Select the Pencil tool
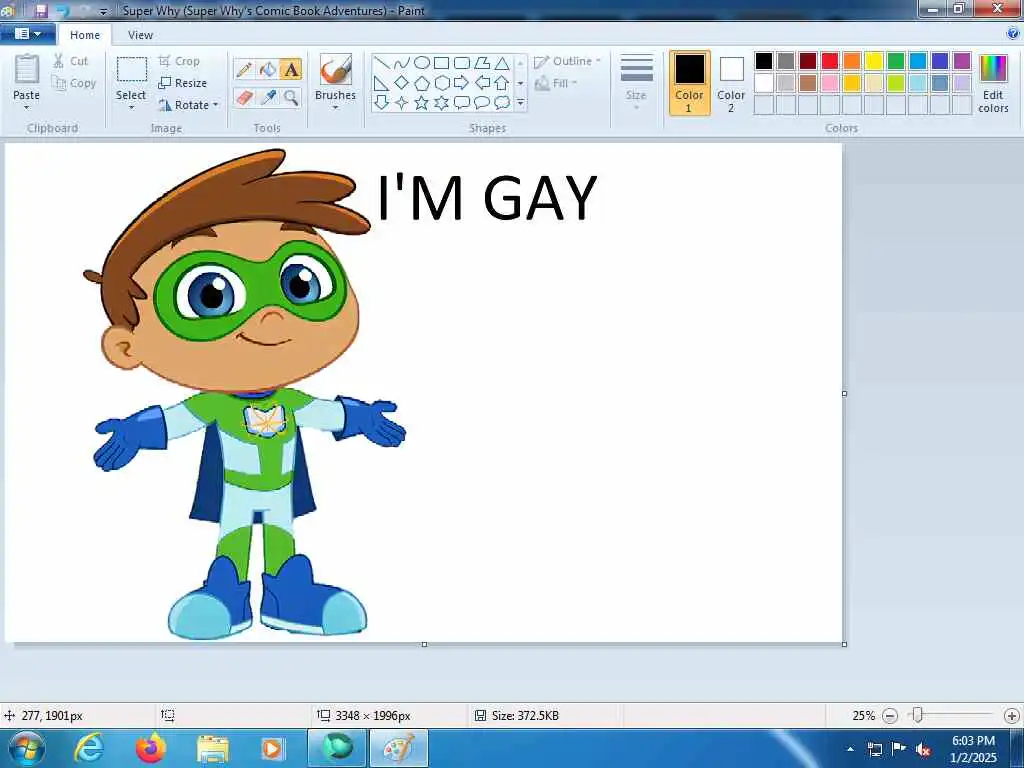 pyautogui.click(x=244, y=69)
